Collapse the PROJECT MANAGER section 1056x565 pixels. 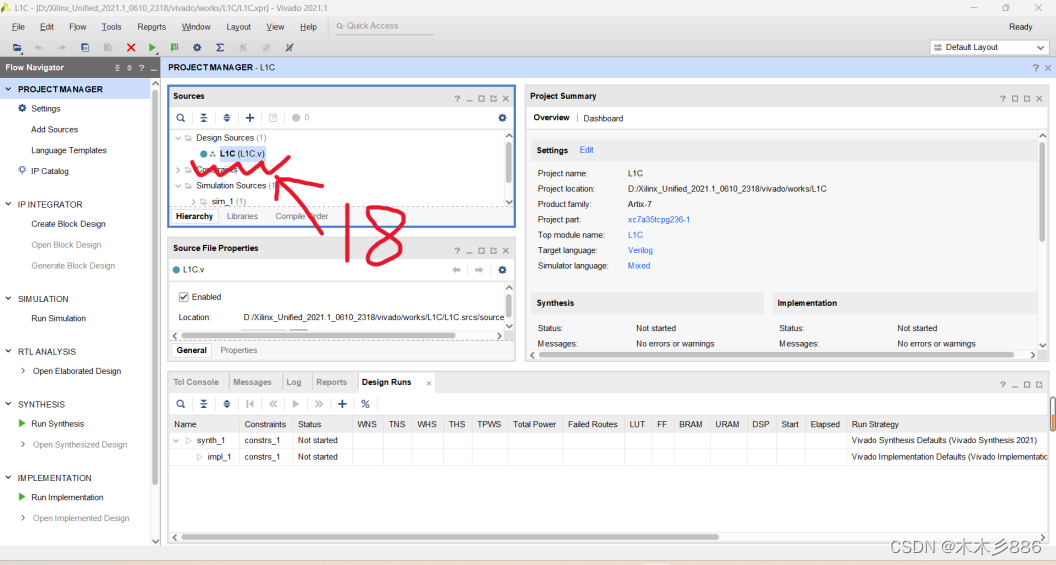coord(9,89)
